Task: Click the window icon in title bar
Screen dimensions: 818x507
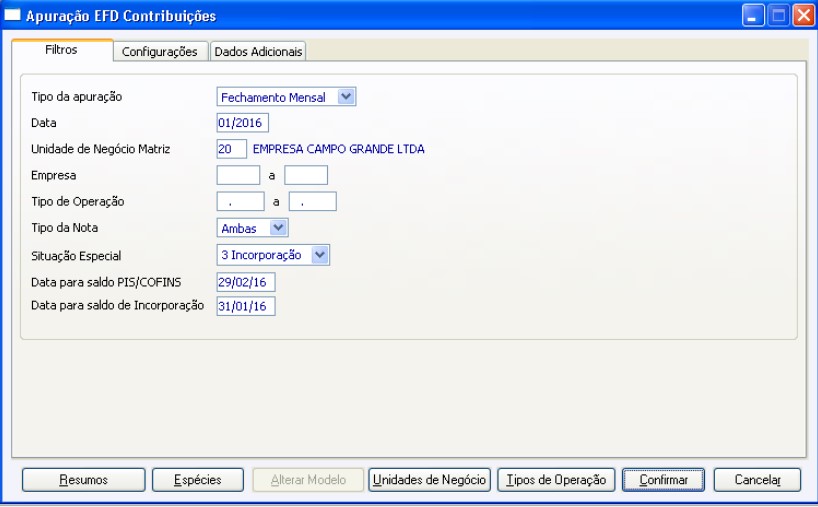Action: pos(12,15)
